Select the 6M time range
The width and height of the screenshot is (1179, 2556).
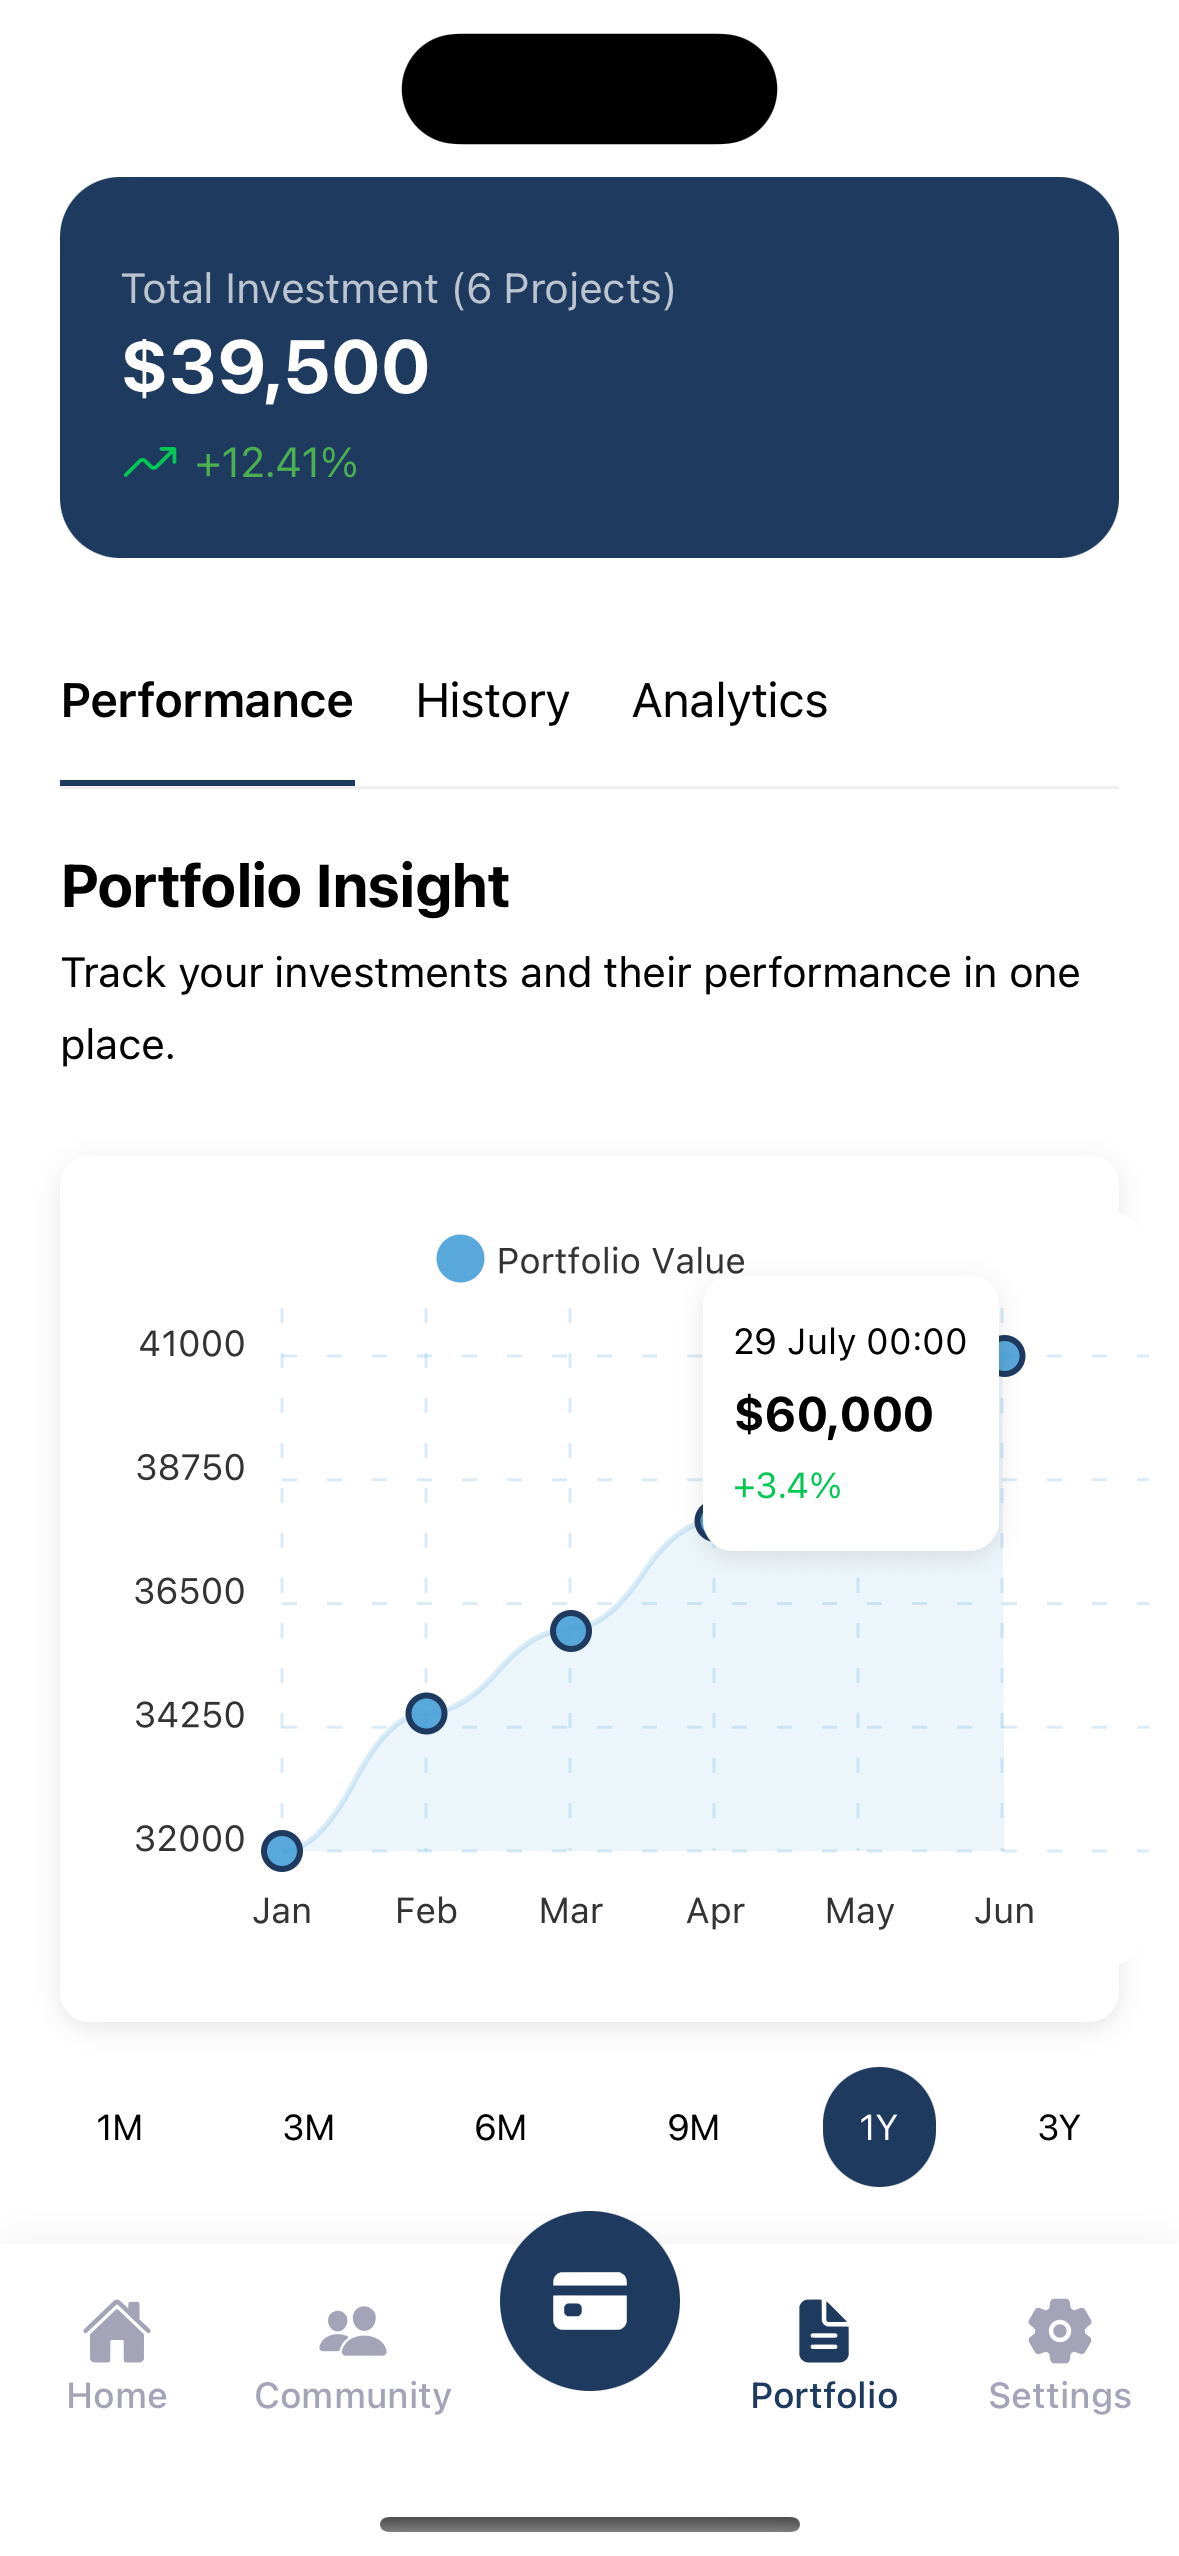500,2127
